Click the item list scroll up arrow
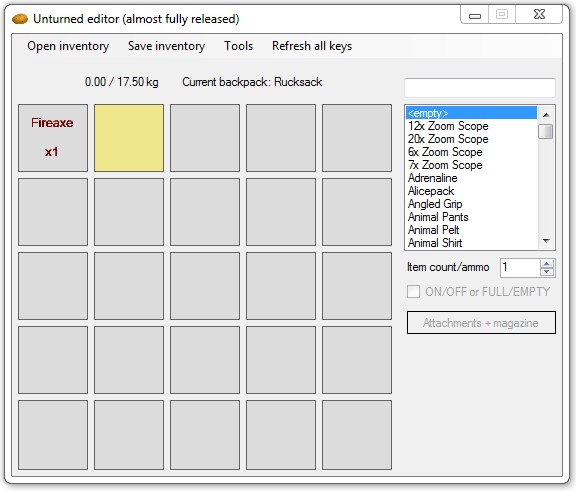The height and width of the screenshot is (491, 576). tap(546, 115)
